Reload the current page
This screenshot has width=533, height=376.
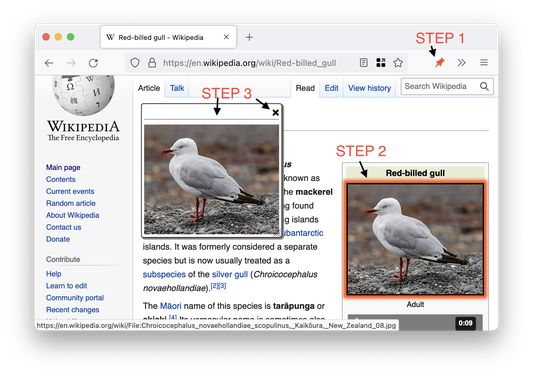[93, 63]
